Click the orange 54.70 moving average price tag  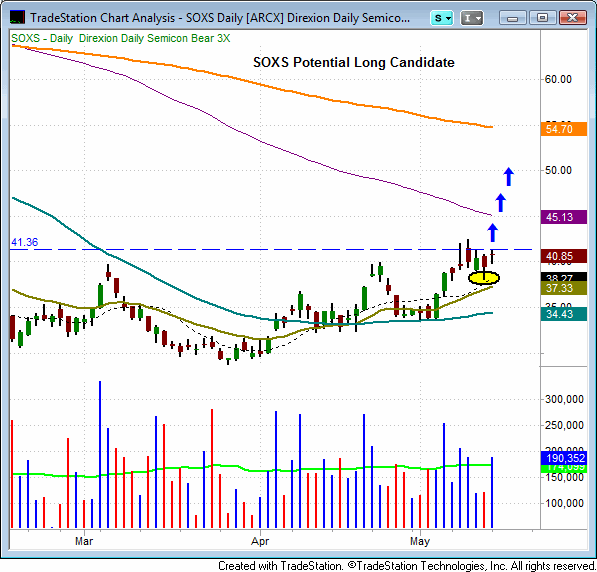563,129
